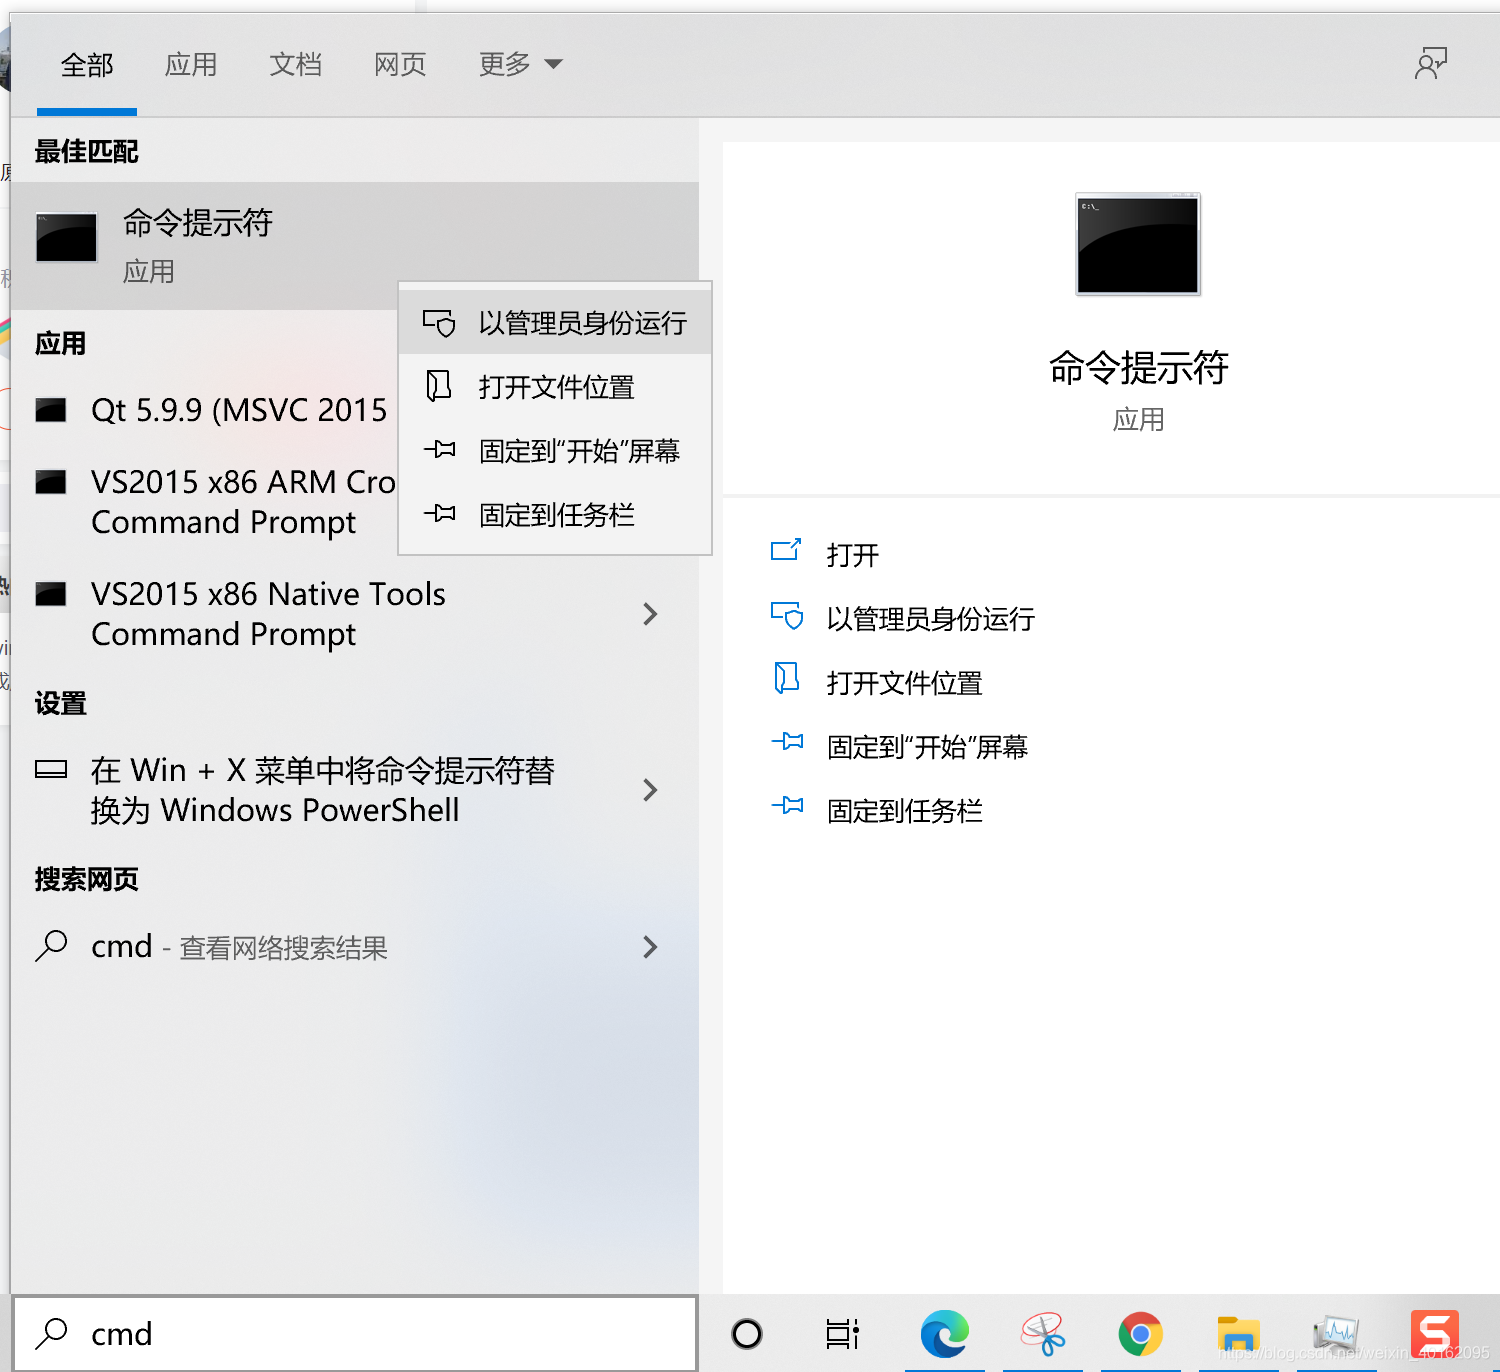Screen dimensions: 1500x1372
Task: Expand the VS2015 x86 Native Tools chevron arrow
Action: pos(650,614)
